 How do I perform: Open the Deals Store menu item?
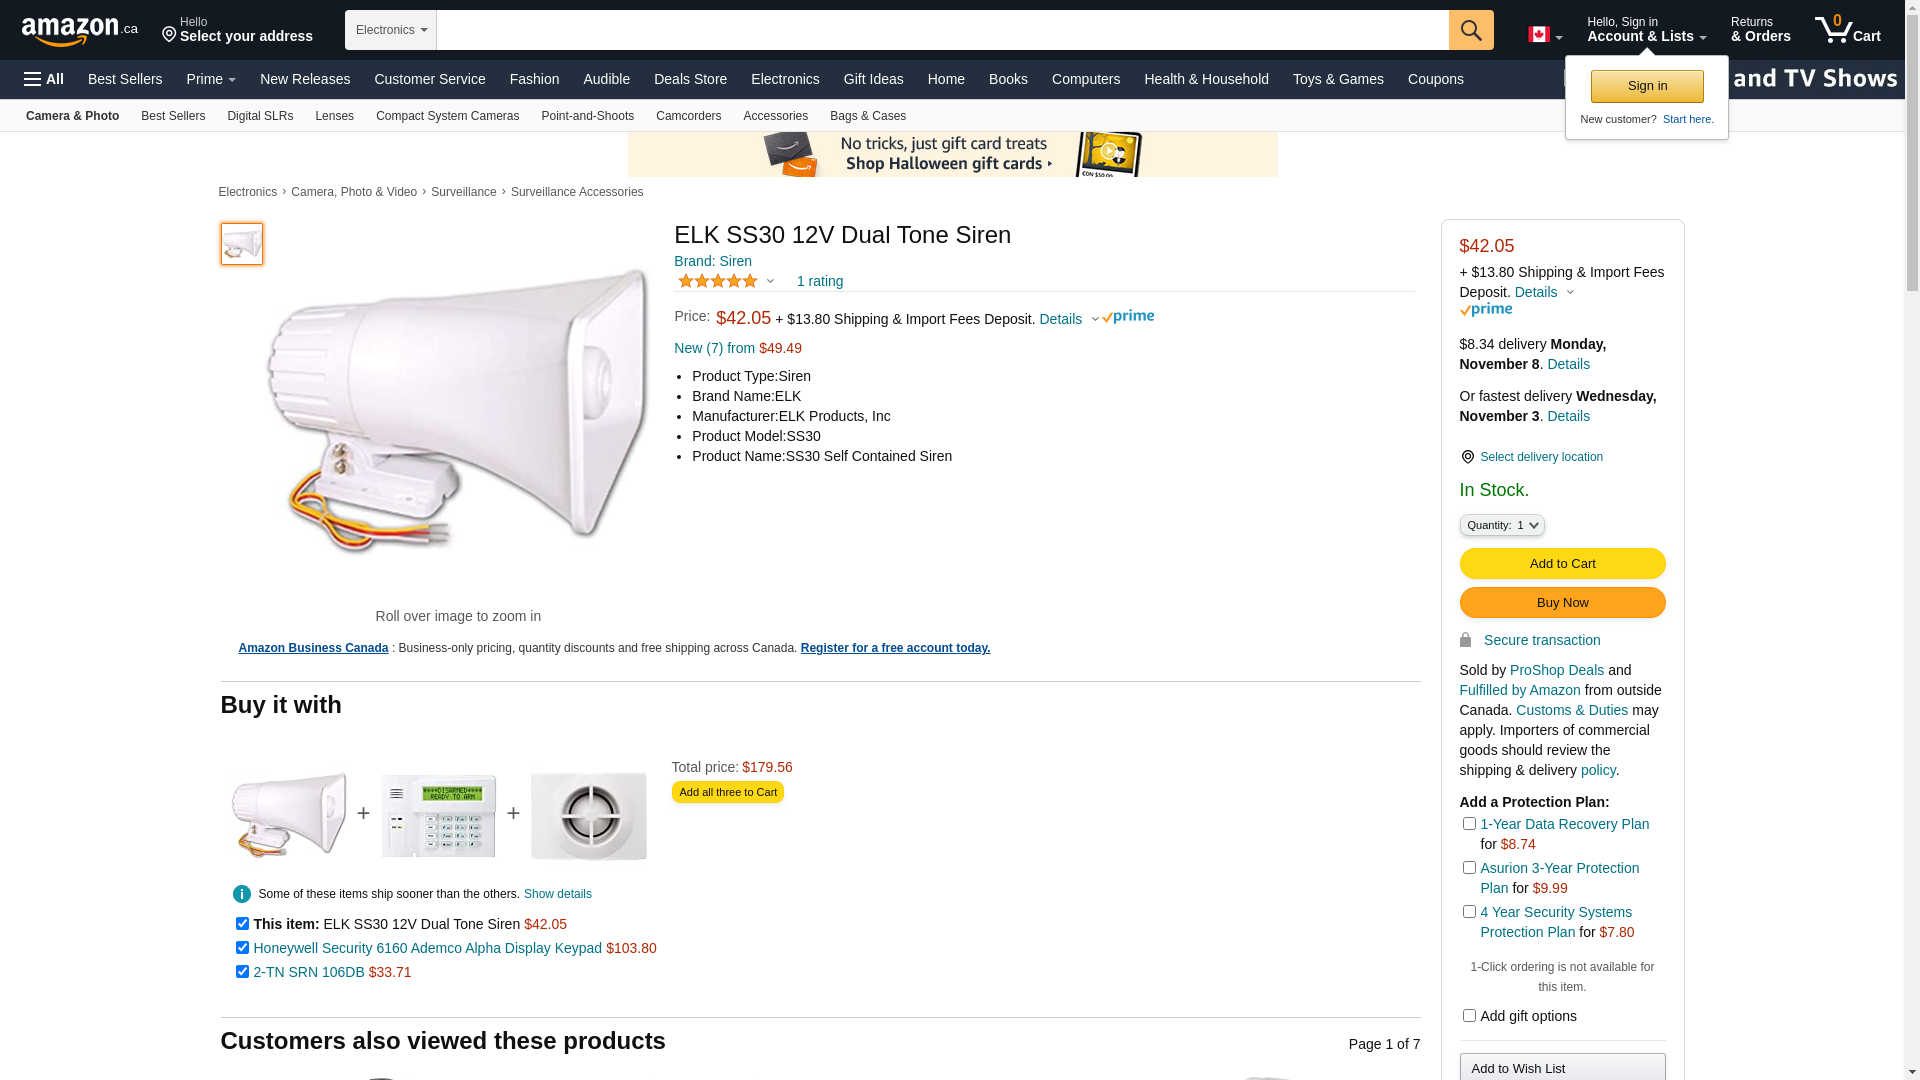(690, 79)
